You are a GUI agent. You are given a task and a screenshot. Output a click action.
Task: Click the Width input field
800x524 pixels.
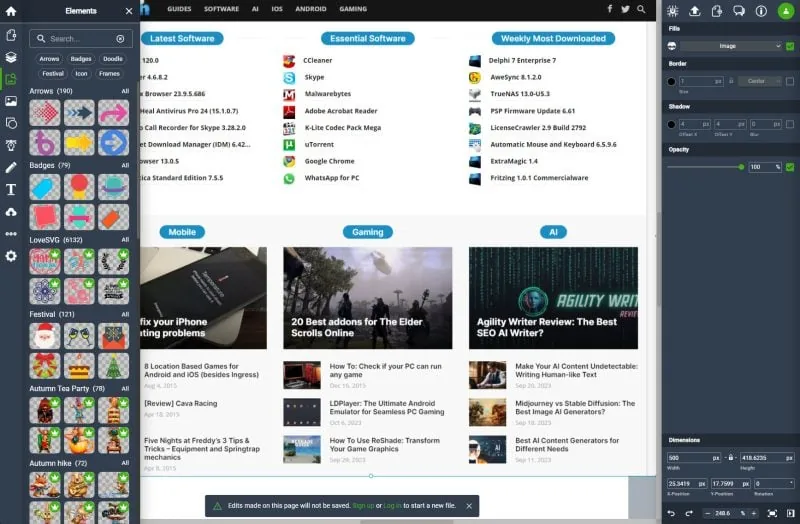693,458
